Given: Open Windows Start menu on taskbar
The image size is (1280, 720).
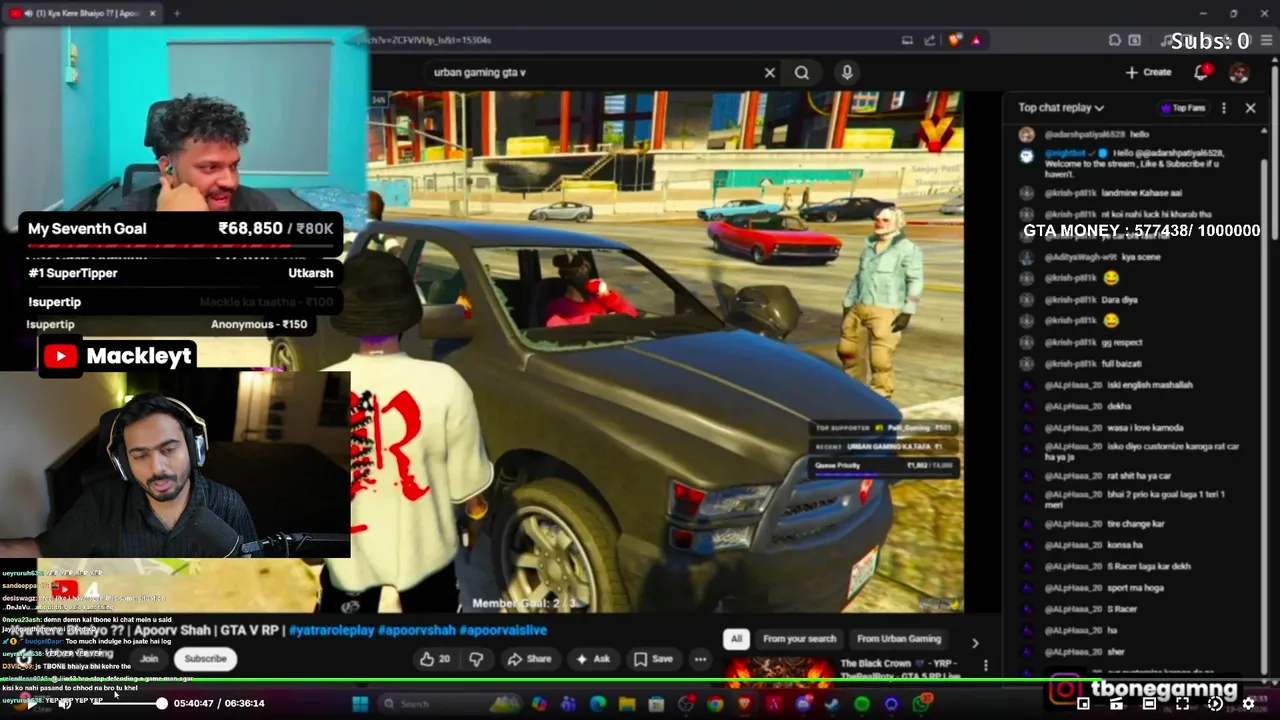Looking at the screenshot, I should [360, 704].
